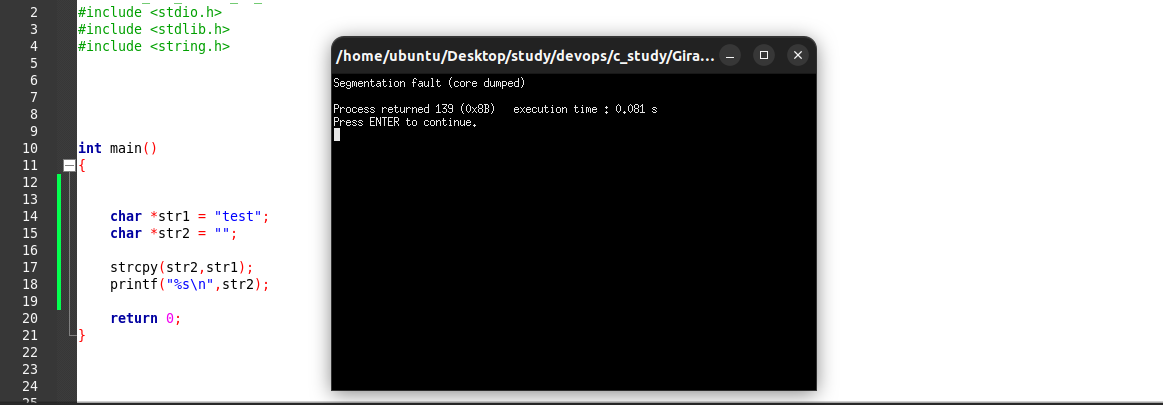Click the 'Process returned 139 (0x8B)' text
1163x405 pixels.
tap(414, 109)
